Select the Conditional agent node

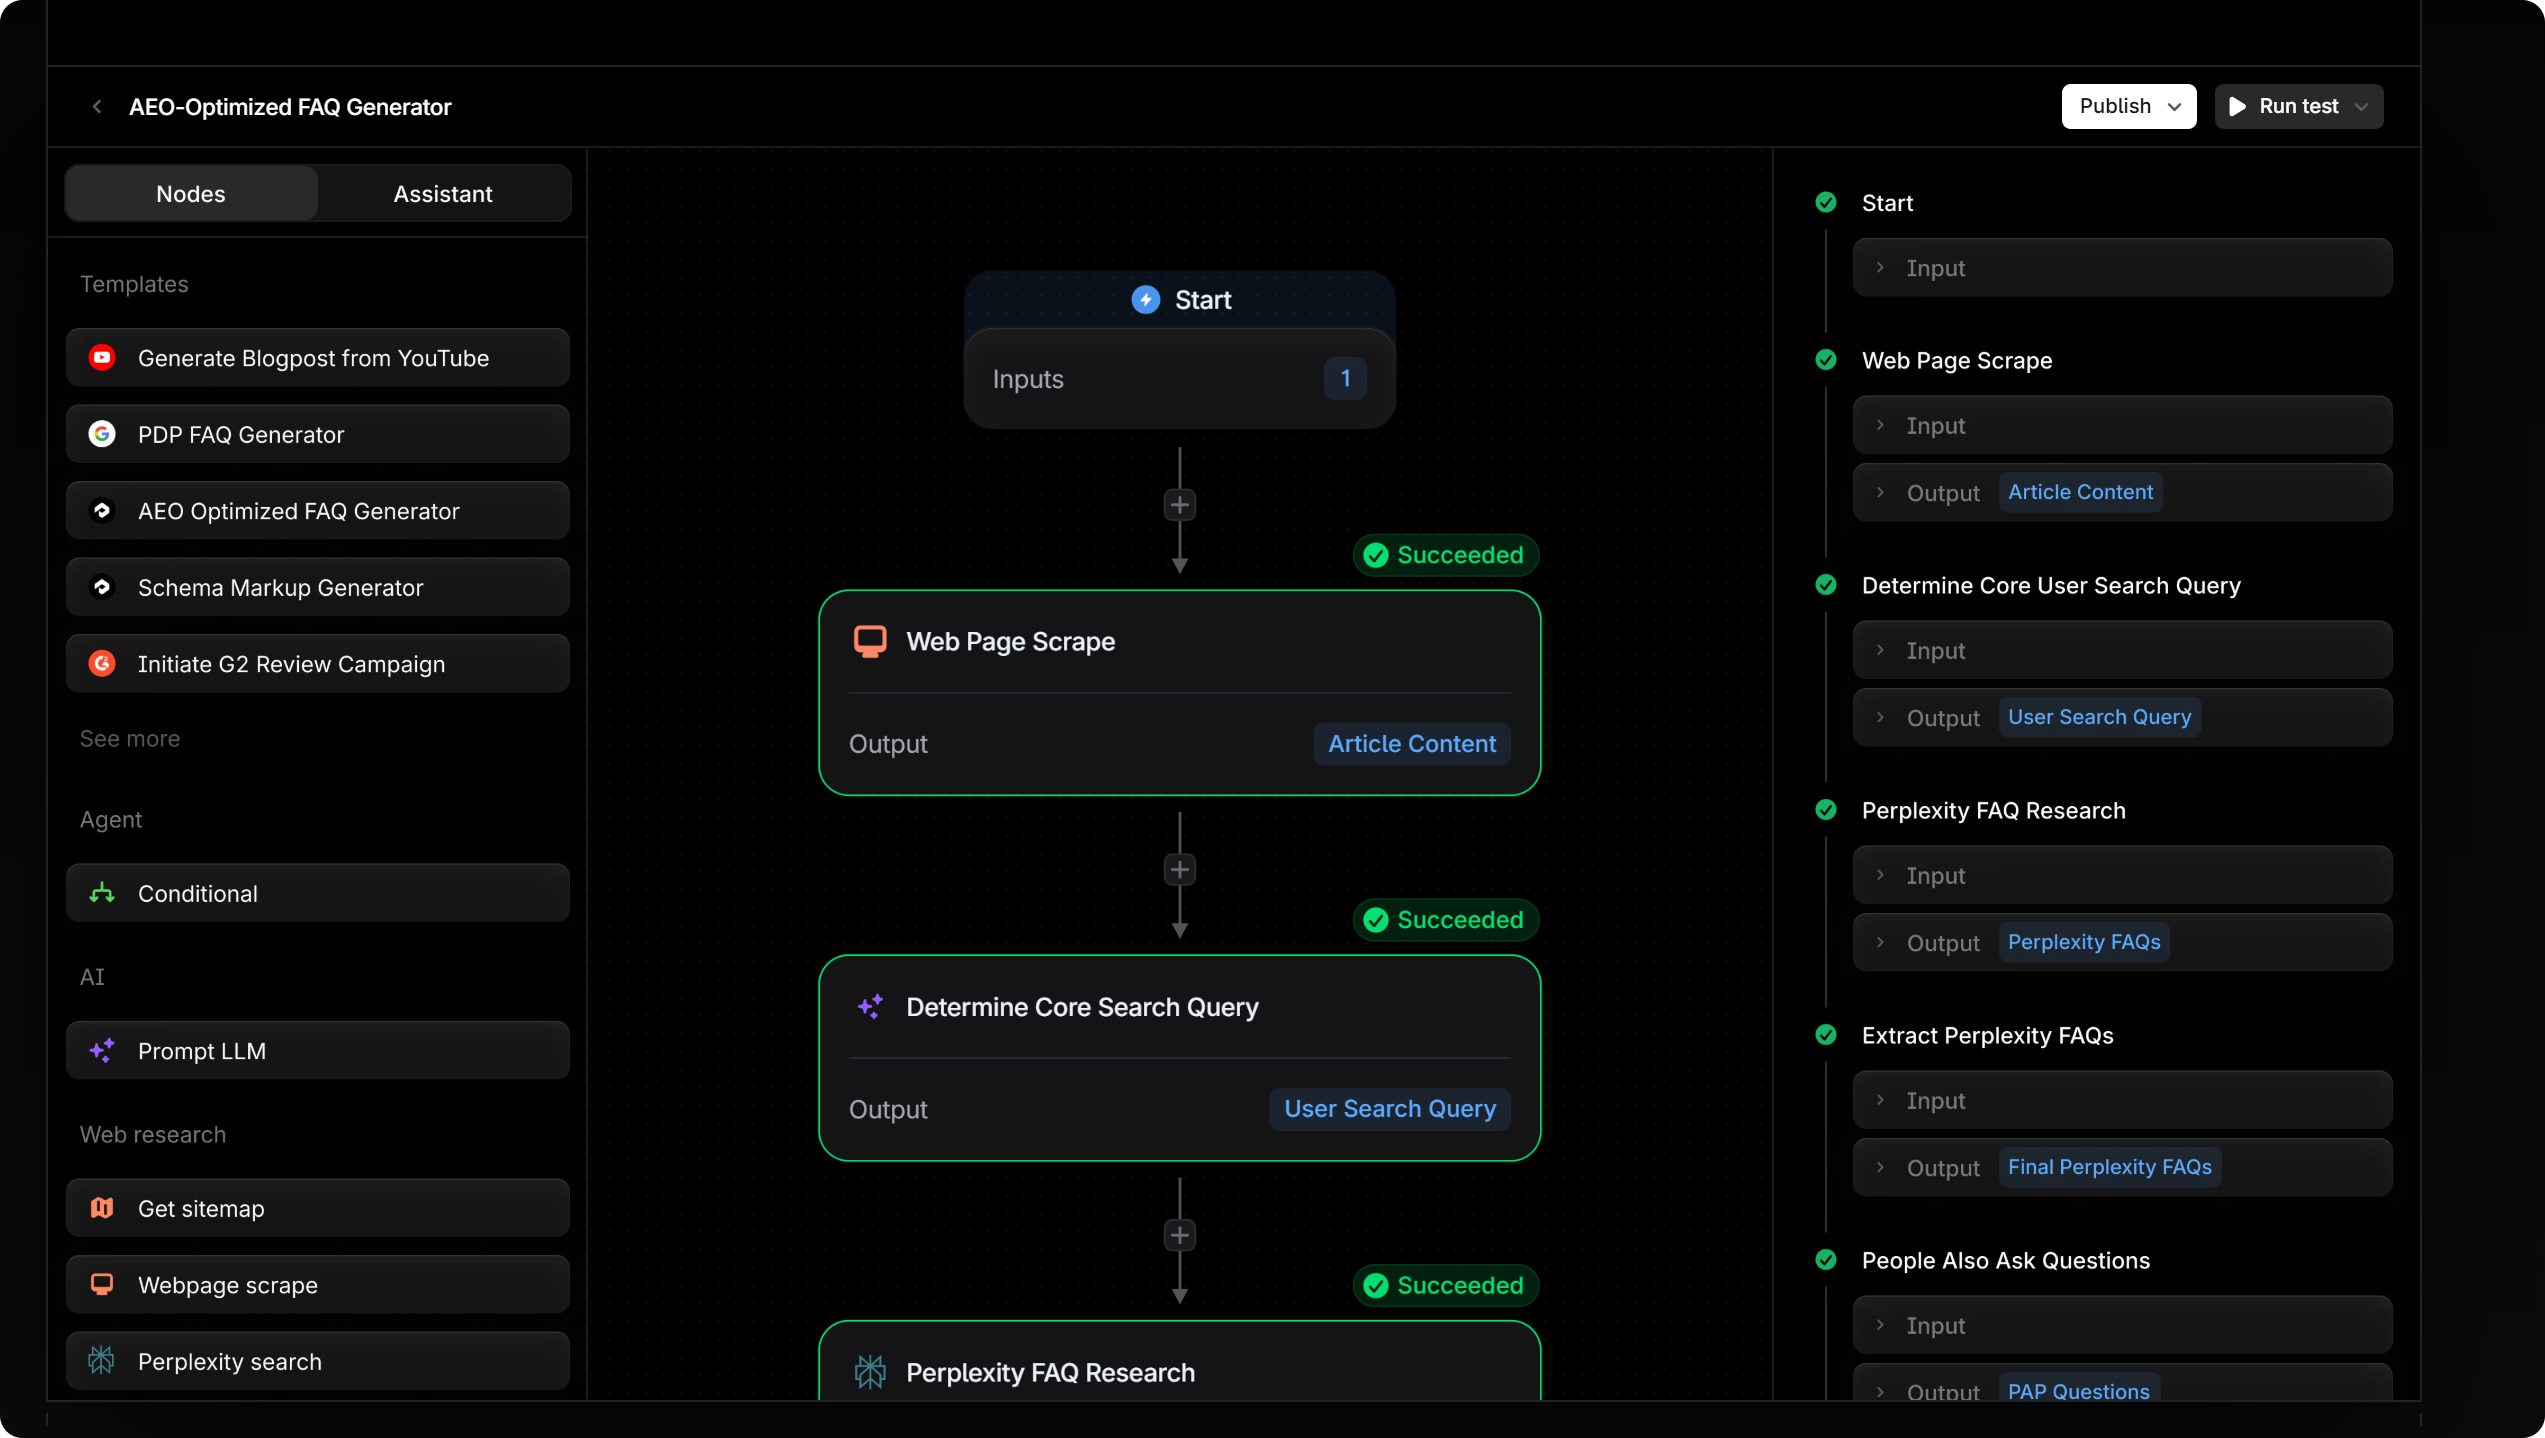tap(318, 893)
